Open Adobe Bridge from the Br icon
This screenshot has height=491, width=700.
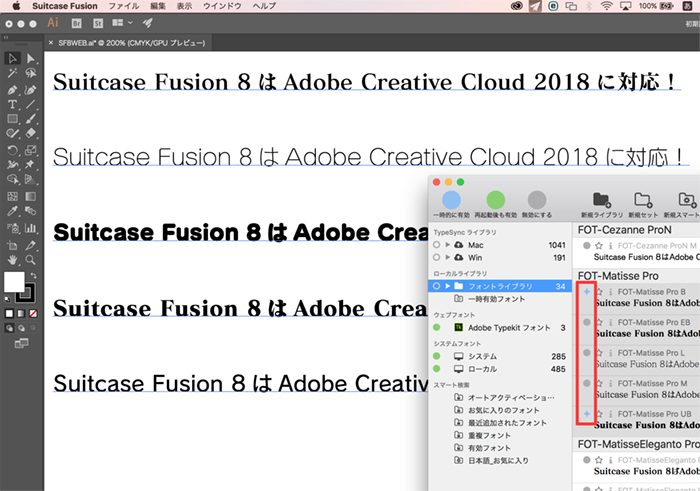tap(77, 23)
